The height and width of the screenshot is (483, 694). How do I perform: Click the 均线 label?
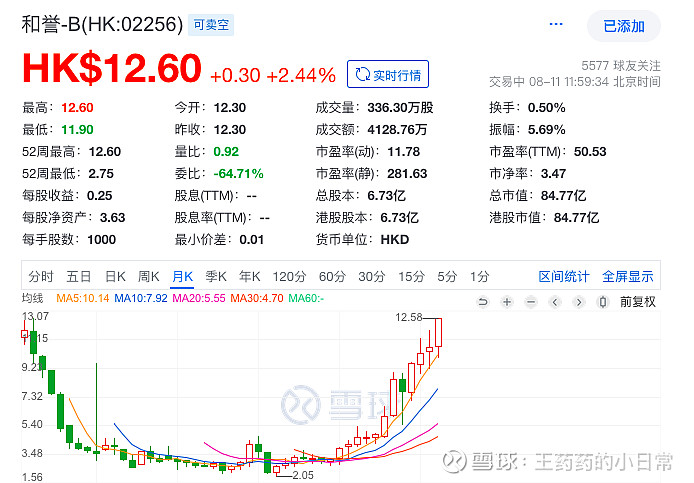coord(32,298)
